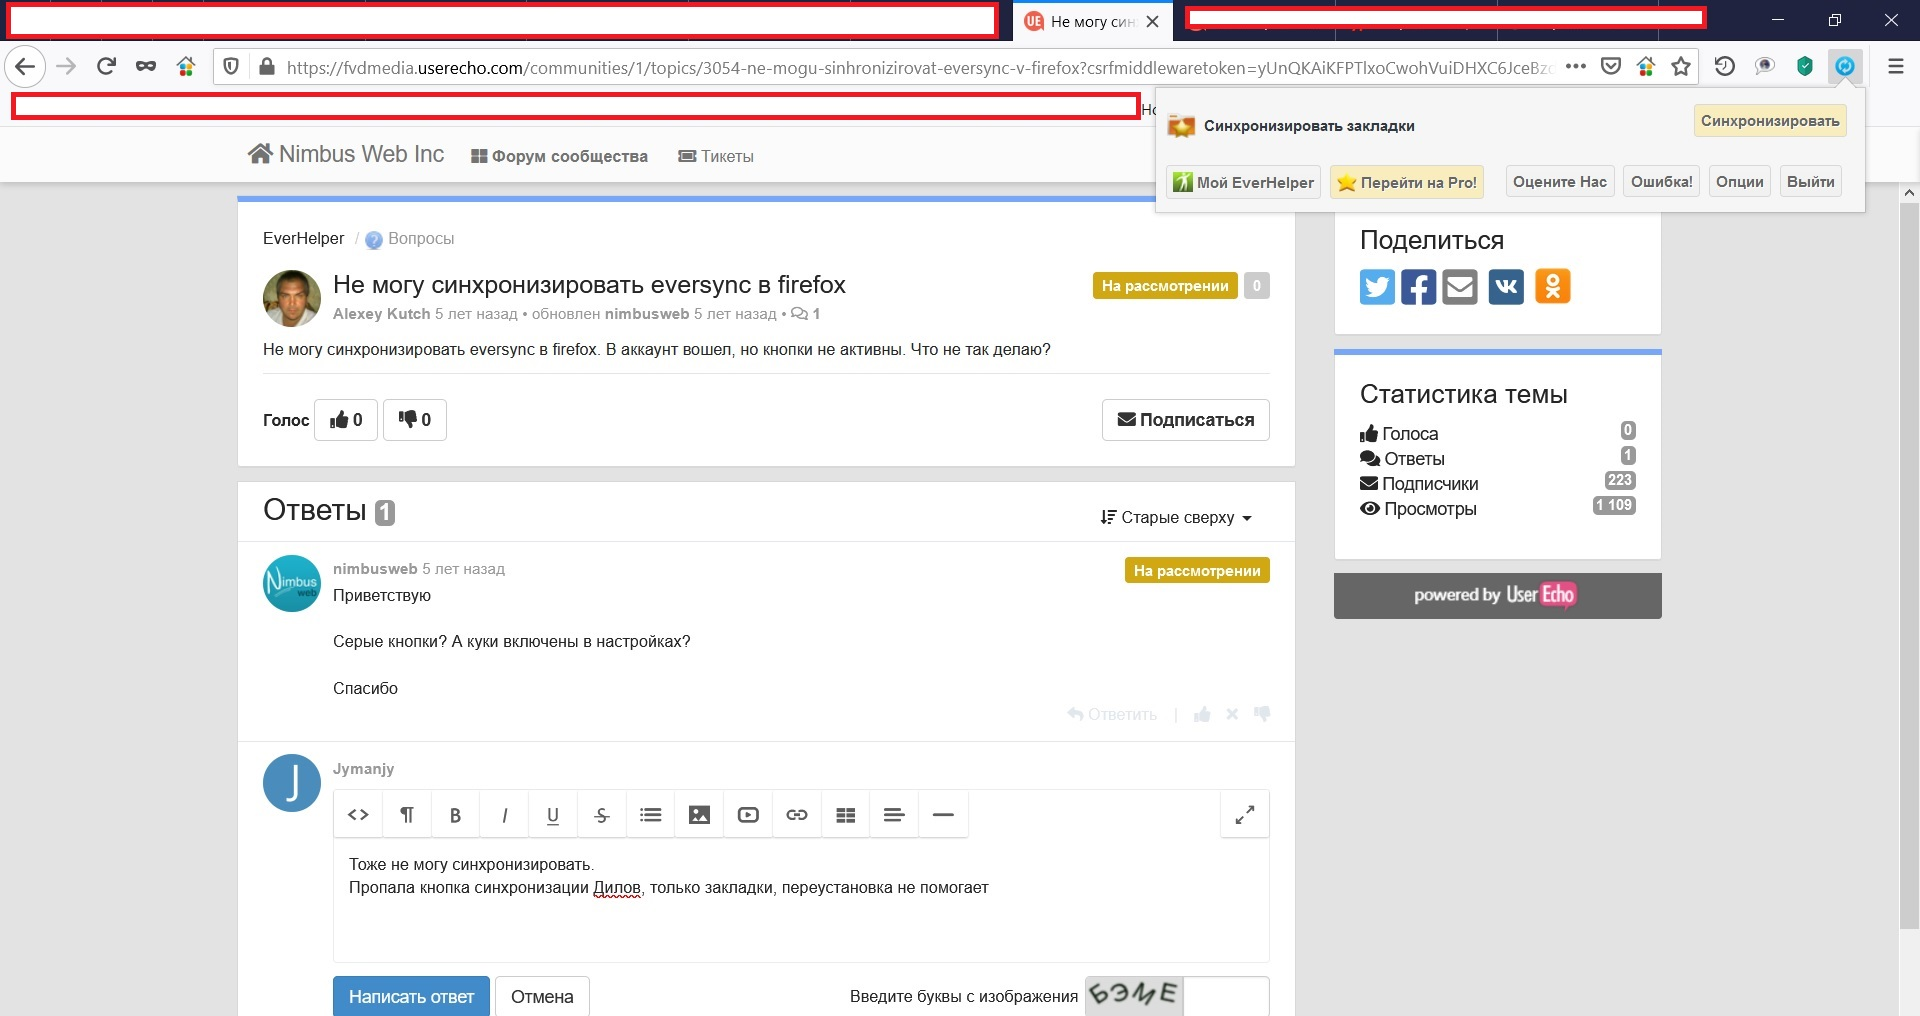Viewport: 1920px width, 1016px height.
Task: Apply bold formatting in reply
Action: pos(455,815)
